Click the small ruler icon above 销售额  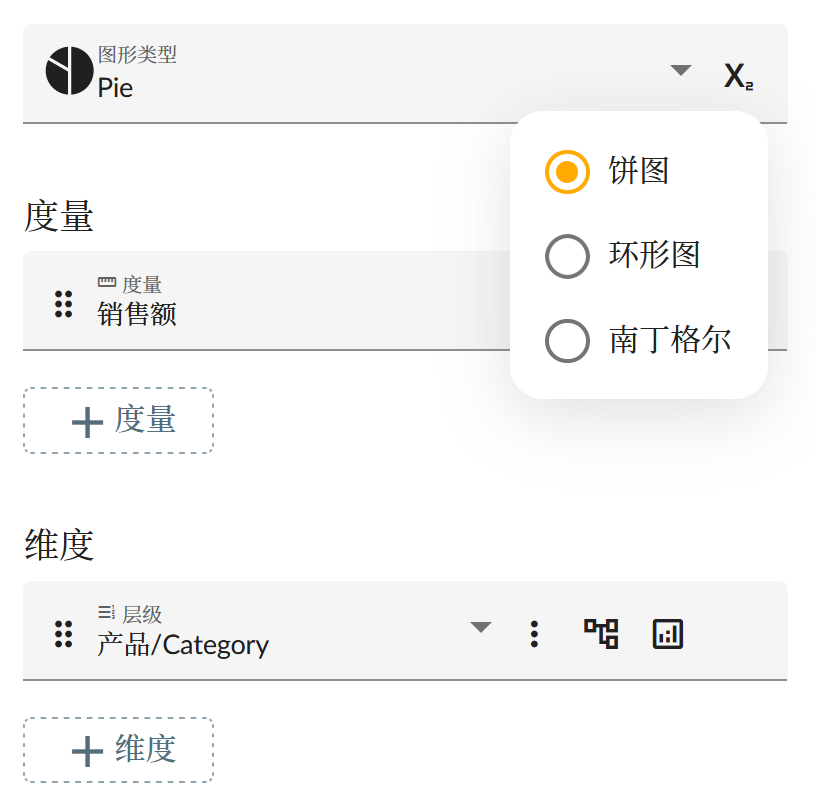pyautogui.click(x=107, y=284)
